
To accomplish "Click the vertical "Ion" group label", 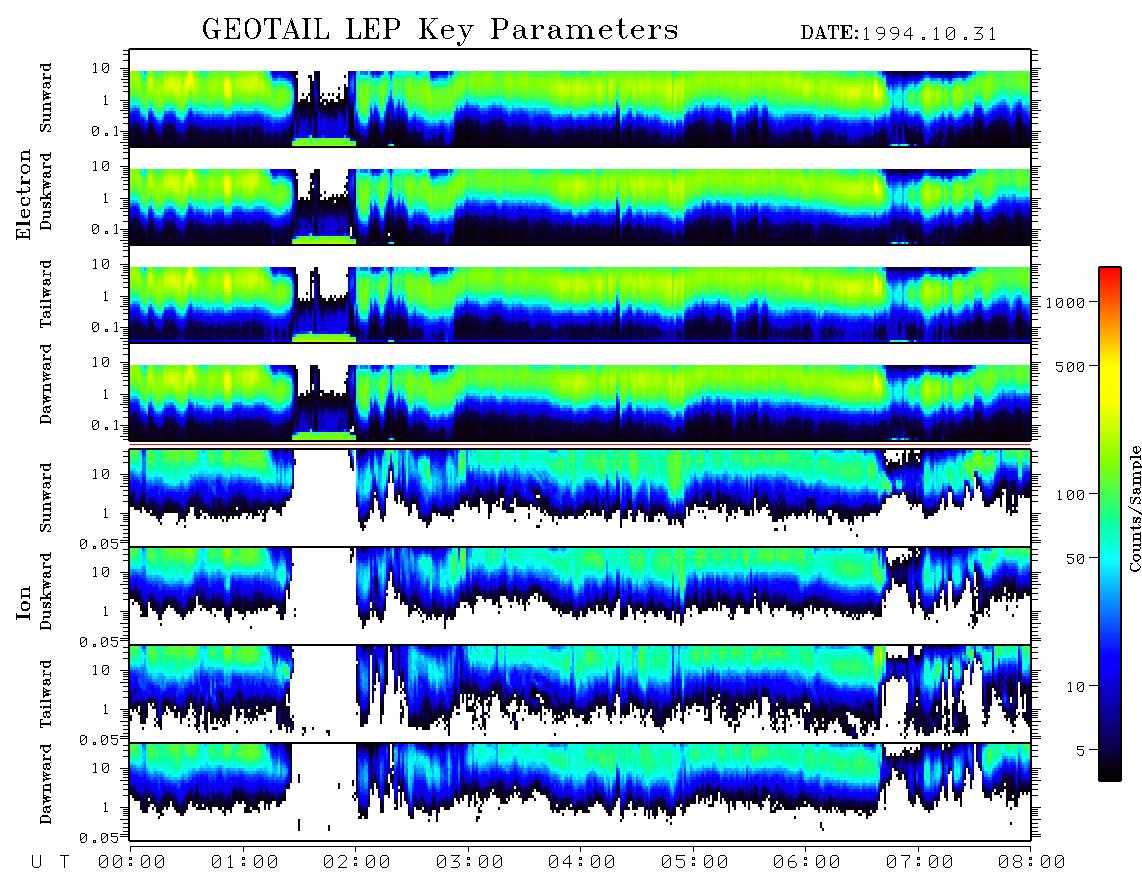I will tap(24, 603).
